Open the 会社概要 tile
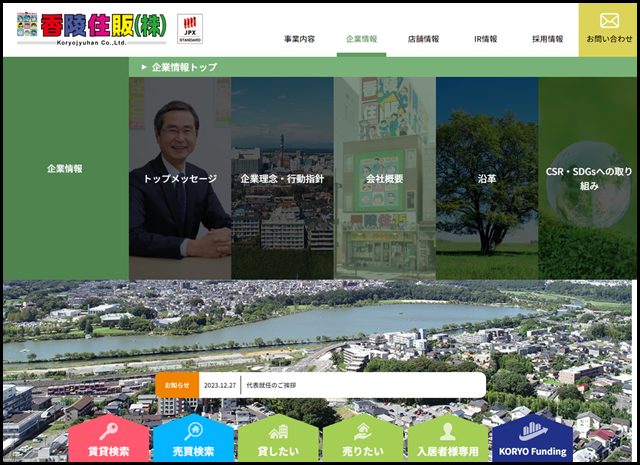Screen dimensions: 640x465 384,178
